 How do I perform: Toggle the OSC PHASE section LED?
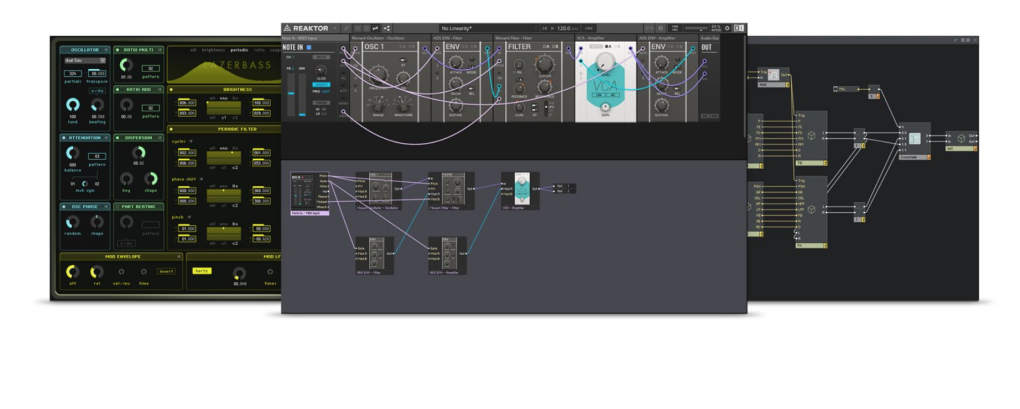(x=64, y=207)
